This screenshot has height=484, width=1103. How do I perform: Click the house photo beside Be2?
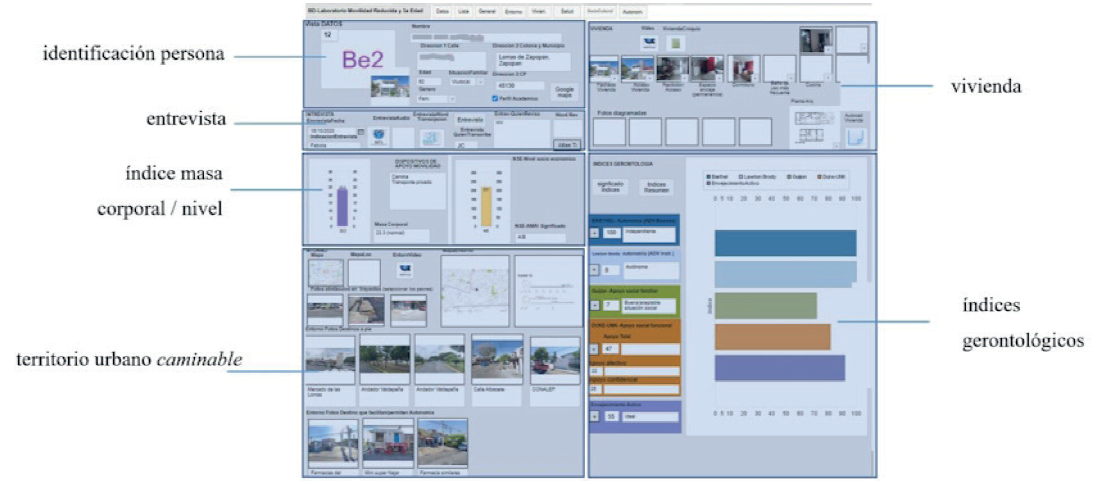point(389,87)
